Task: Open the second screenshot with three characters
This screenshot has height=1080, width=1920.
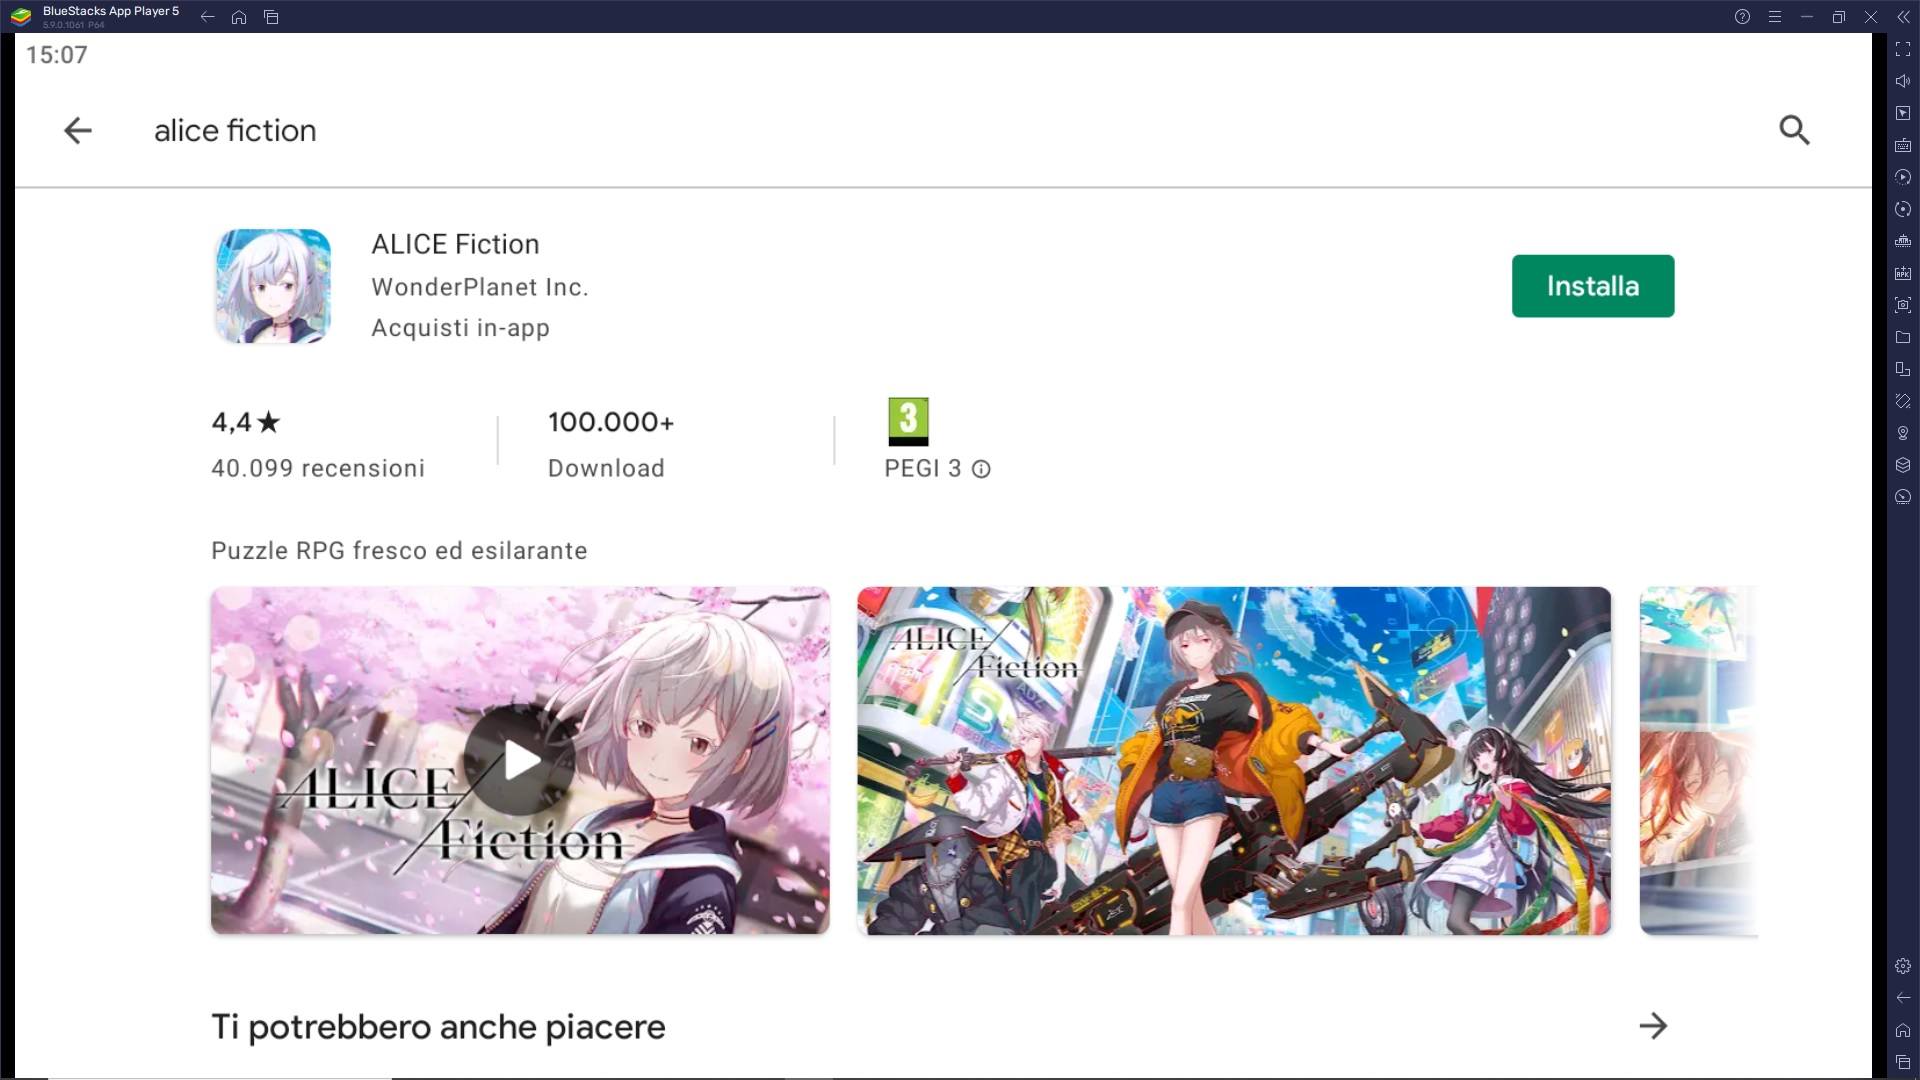Action: [1234, 761]
